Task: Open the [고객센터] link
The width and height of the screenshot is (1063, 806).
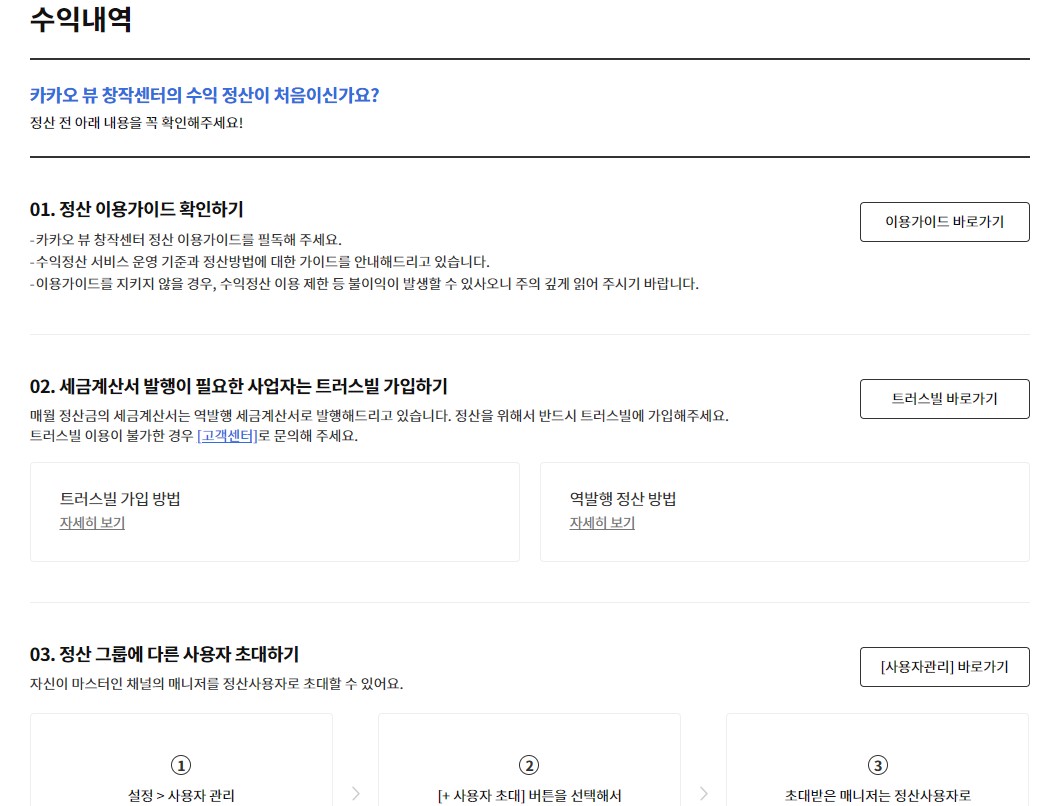Action: click(x=227, y=436)
